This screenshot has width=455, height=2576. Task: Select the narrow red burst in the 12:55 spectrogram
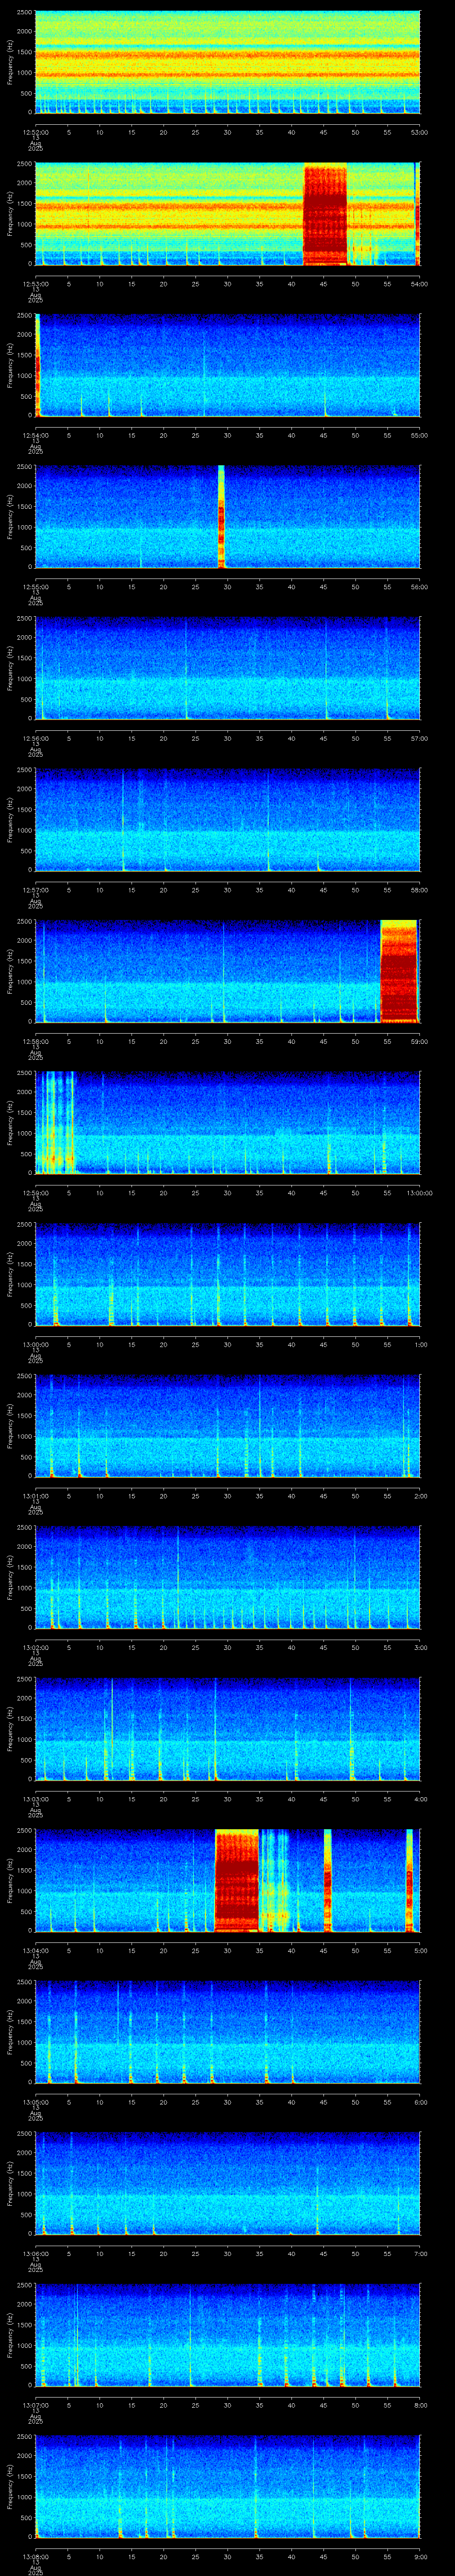[x=221, y=516]
